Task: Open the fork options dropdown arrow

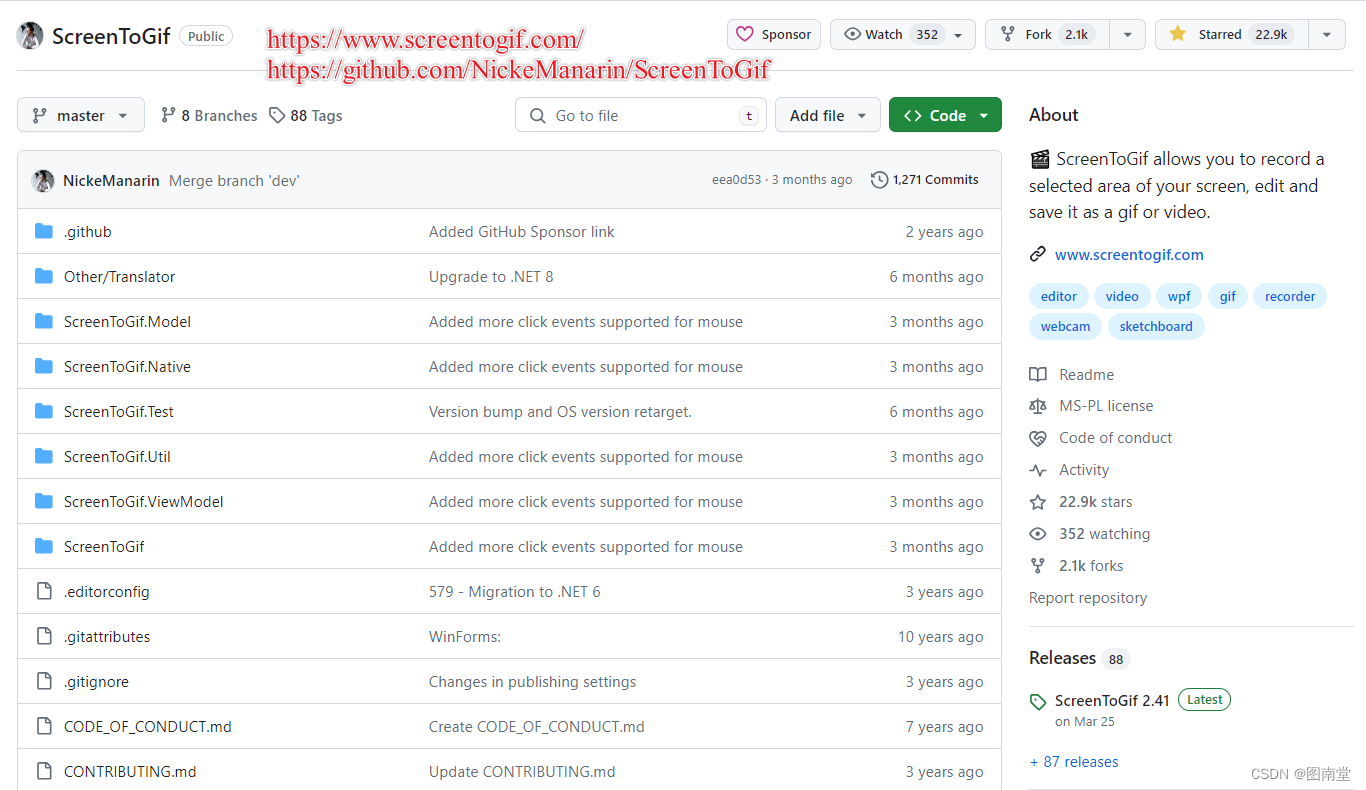Action: 1127,34
